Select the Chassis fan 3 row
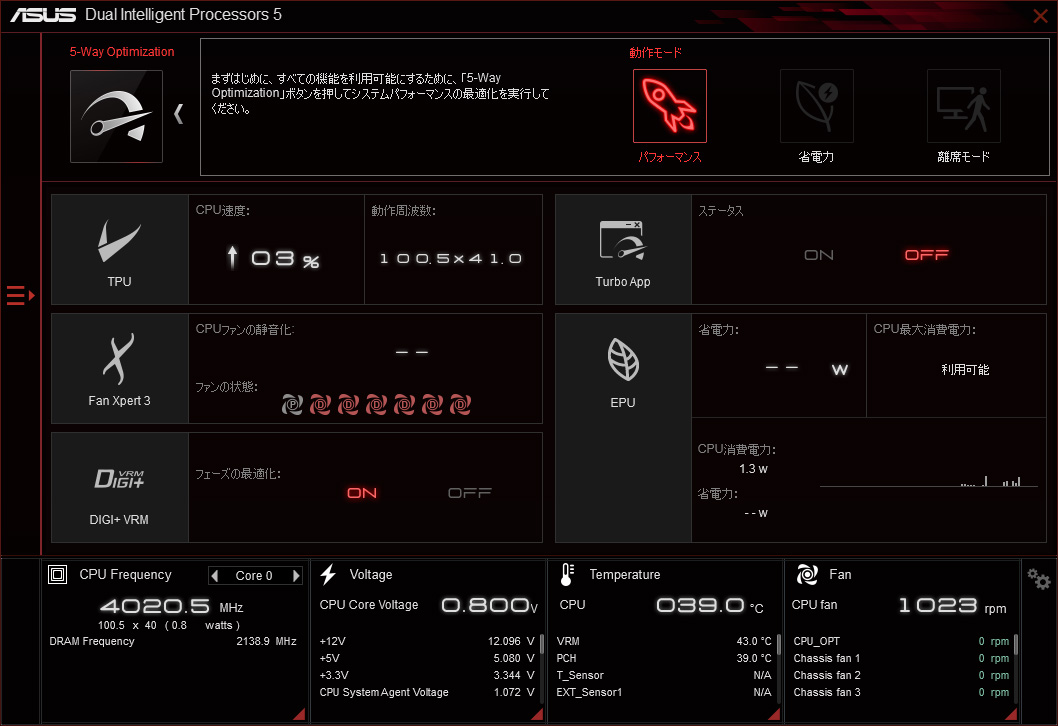 click(901, 692)
